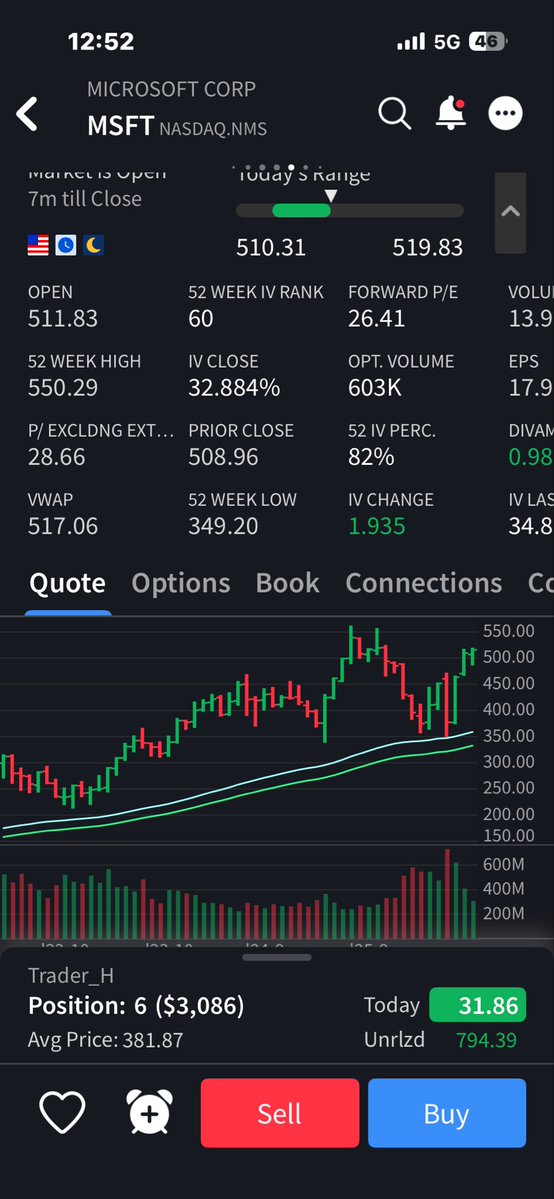Viewport: 554px width, 1199px height.
Task: Add MSFT to favorites heart icon
Action: coord(62,1112)
